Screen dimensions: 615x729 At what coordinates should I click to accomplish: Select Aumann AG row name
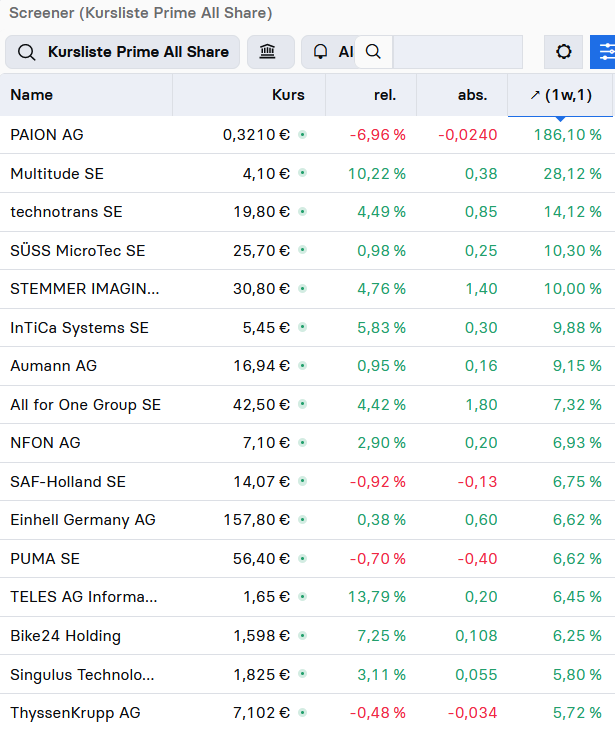click(x=53, y=366)
